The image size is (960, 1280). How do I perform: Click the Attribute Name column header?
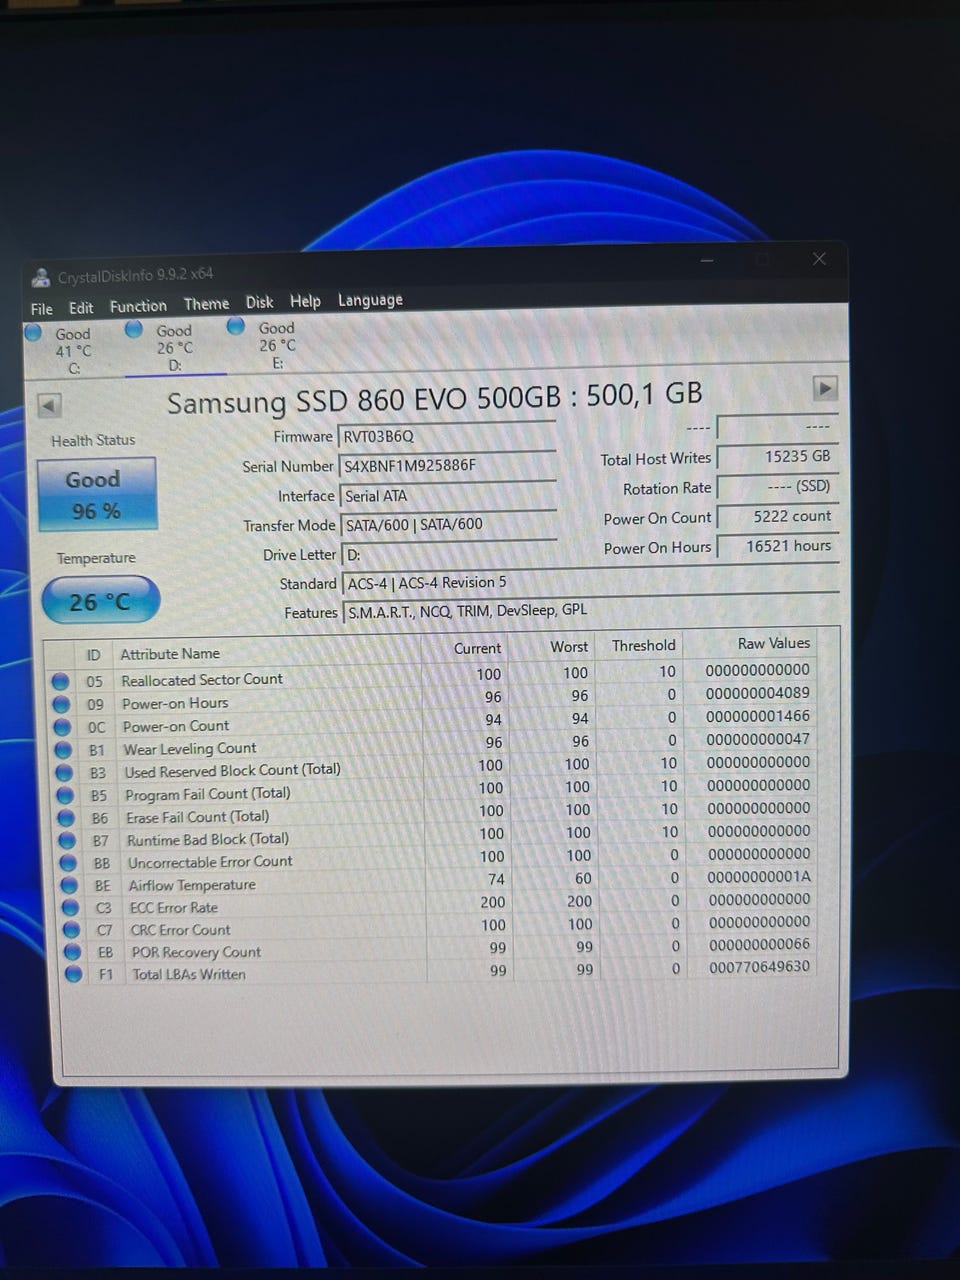click(x=170, y=654)
